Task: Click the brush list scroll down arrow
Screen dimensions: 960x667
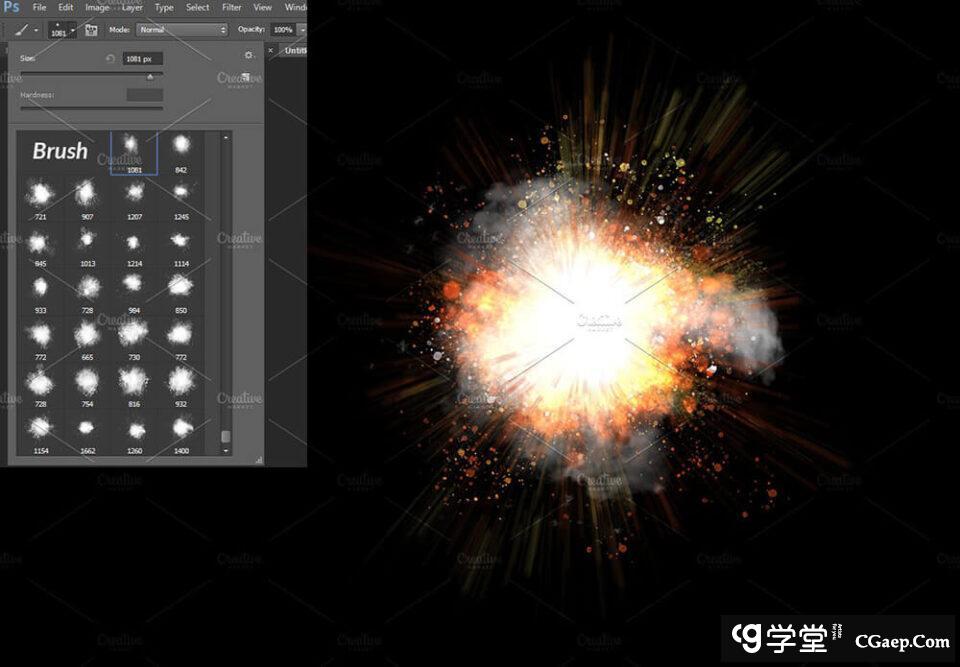Action: [226, 451]
